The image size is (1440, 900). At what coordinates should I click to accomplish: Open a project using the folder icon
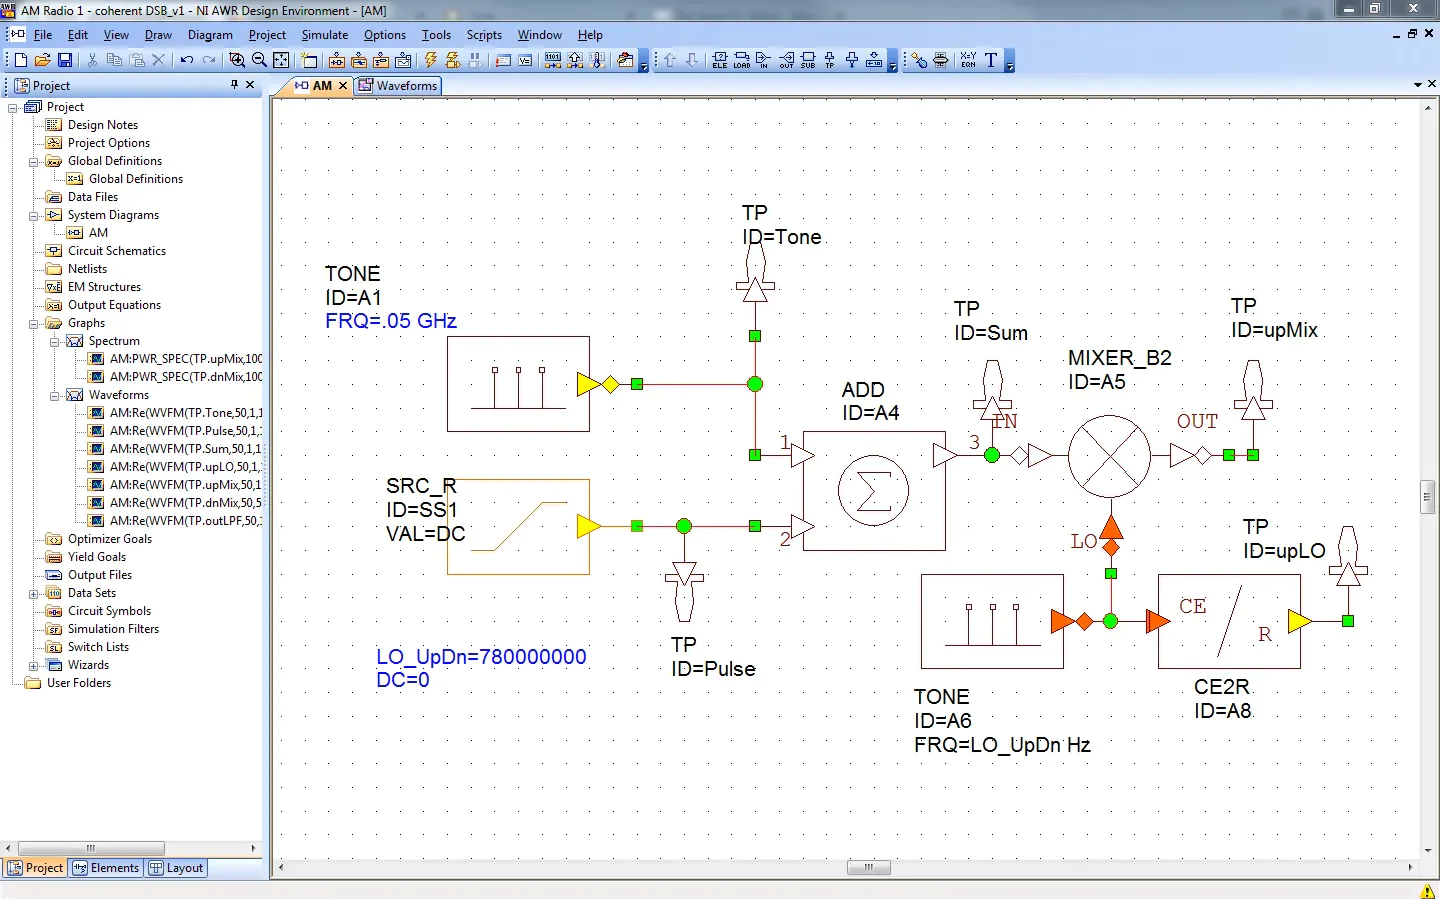tap(43, 60)
